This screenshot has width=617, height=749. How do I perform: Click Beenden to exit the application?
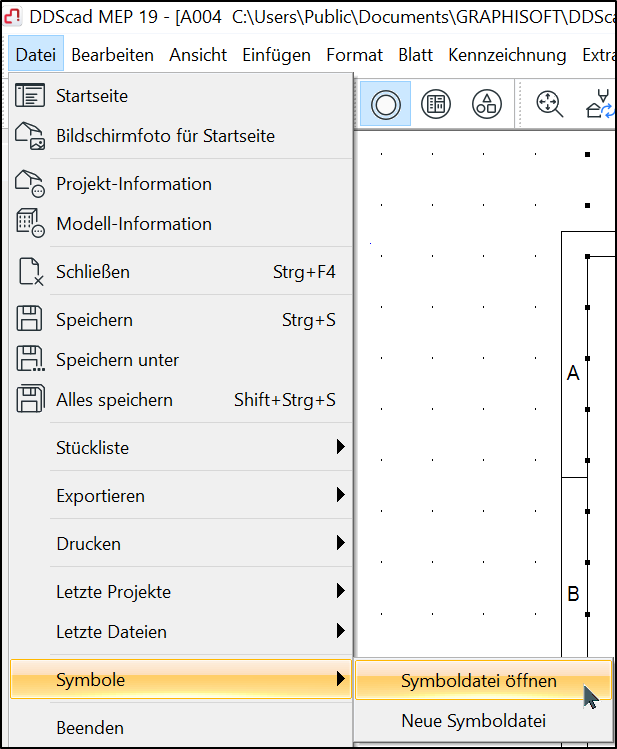90,728
